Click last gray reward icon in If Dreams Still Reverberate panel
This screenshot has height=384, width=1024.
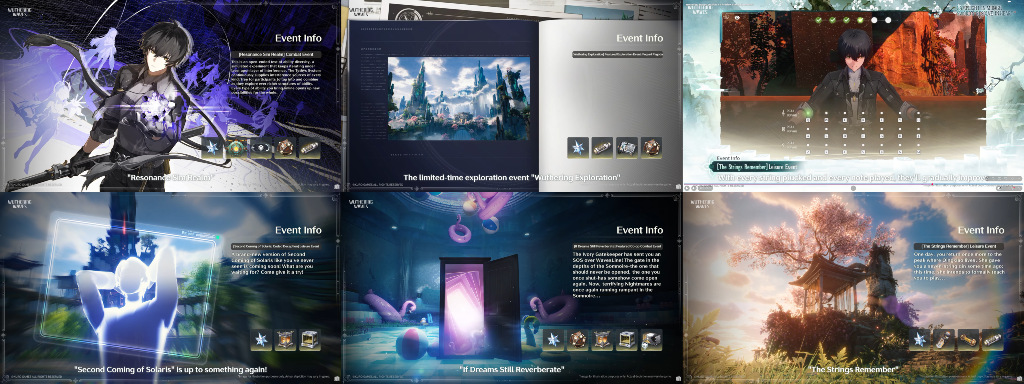tap(651, 340)
